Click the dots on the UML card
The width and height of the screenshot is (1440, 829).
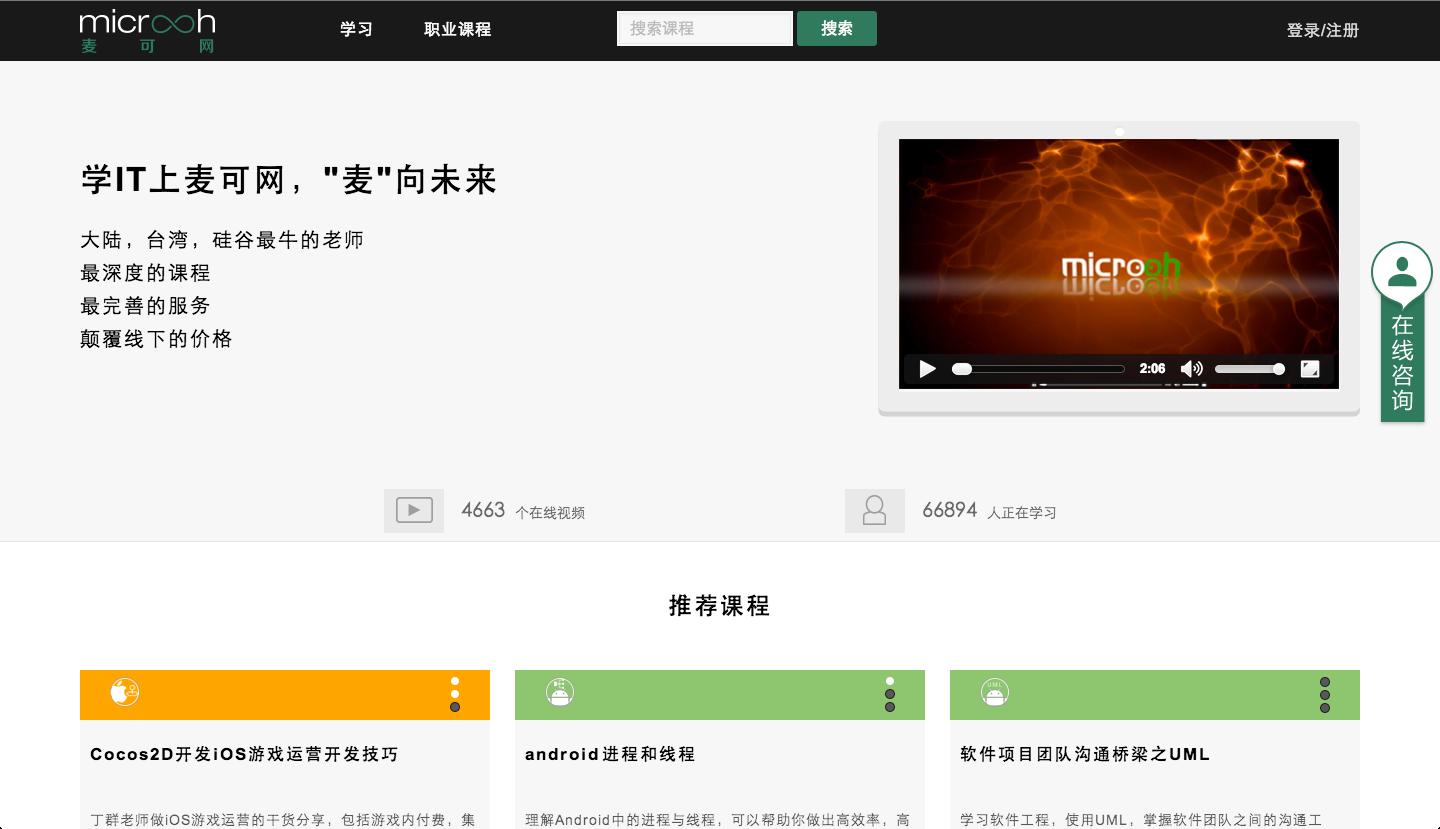pyautogui.click(x=1325, y=694)
